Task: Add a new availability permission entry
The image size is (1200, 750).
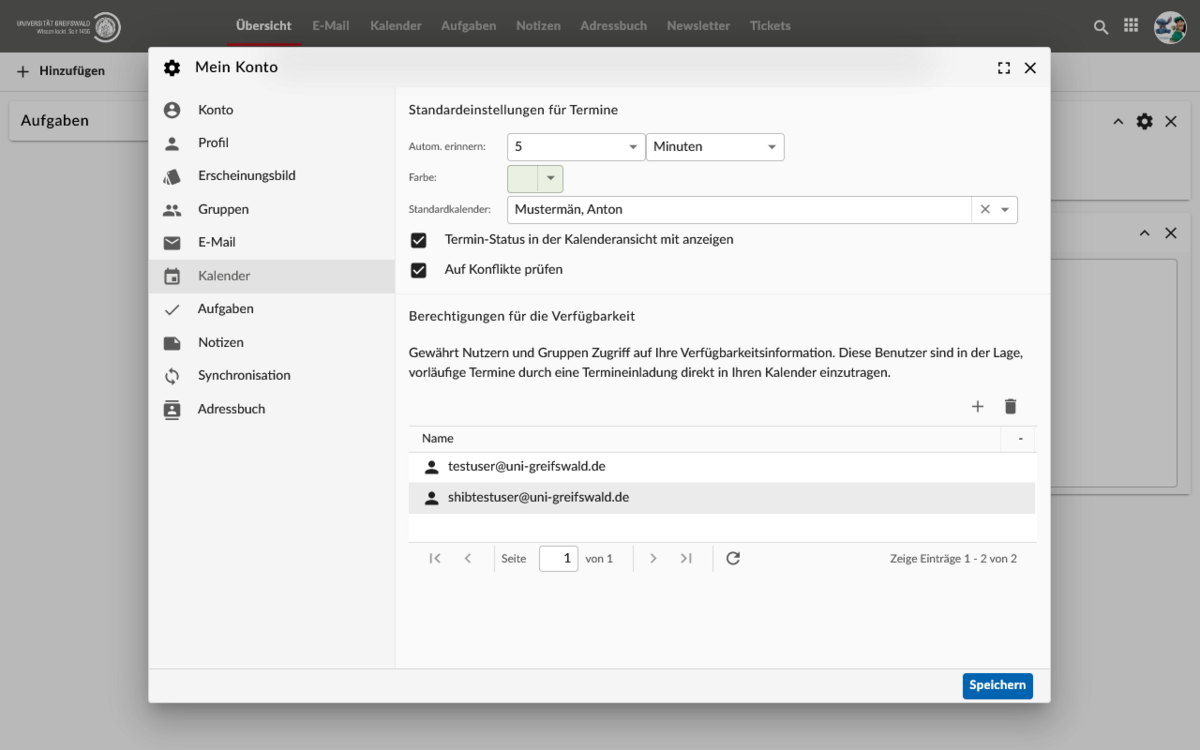Action: (978, 406)
